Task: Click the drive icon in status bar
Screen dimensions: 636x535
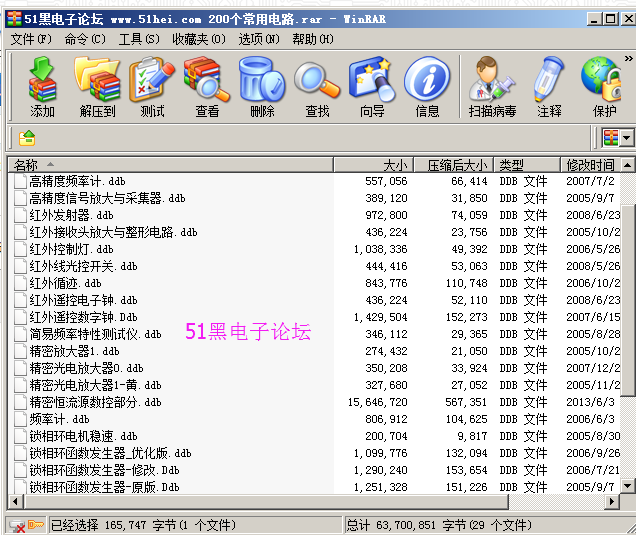Action: (x=17, y=526)
